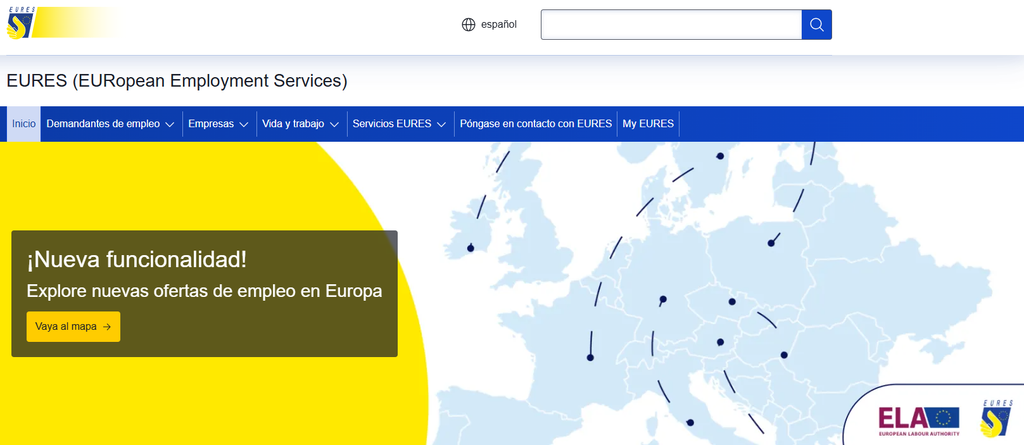Viewport: 1024px width, 445px height.
Task: Click the map dot on France
Action: coord(590,357)
